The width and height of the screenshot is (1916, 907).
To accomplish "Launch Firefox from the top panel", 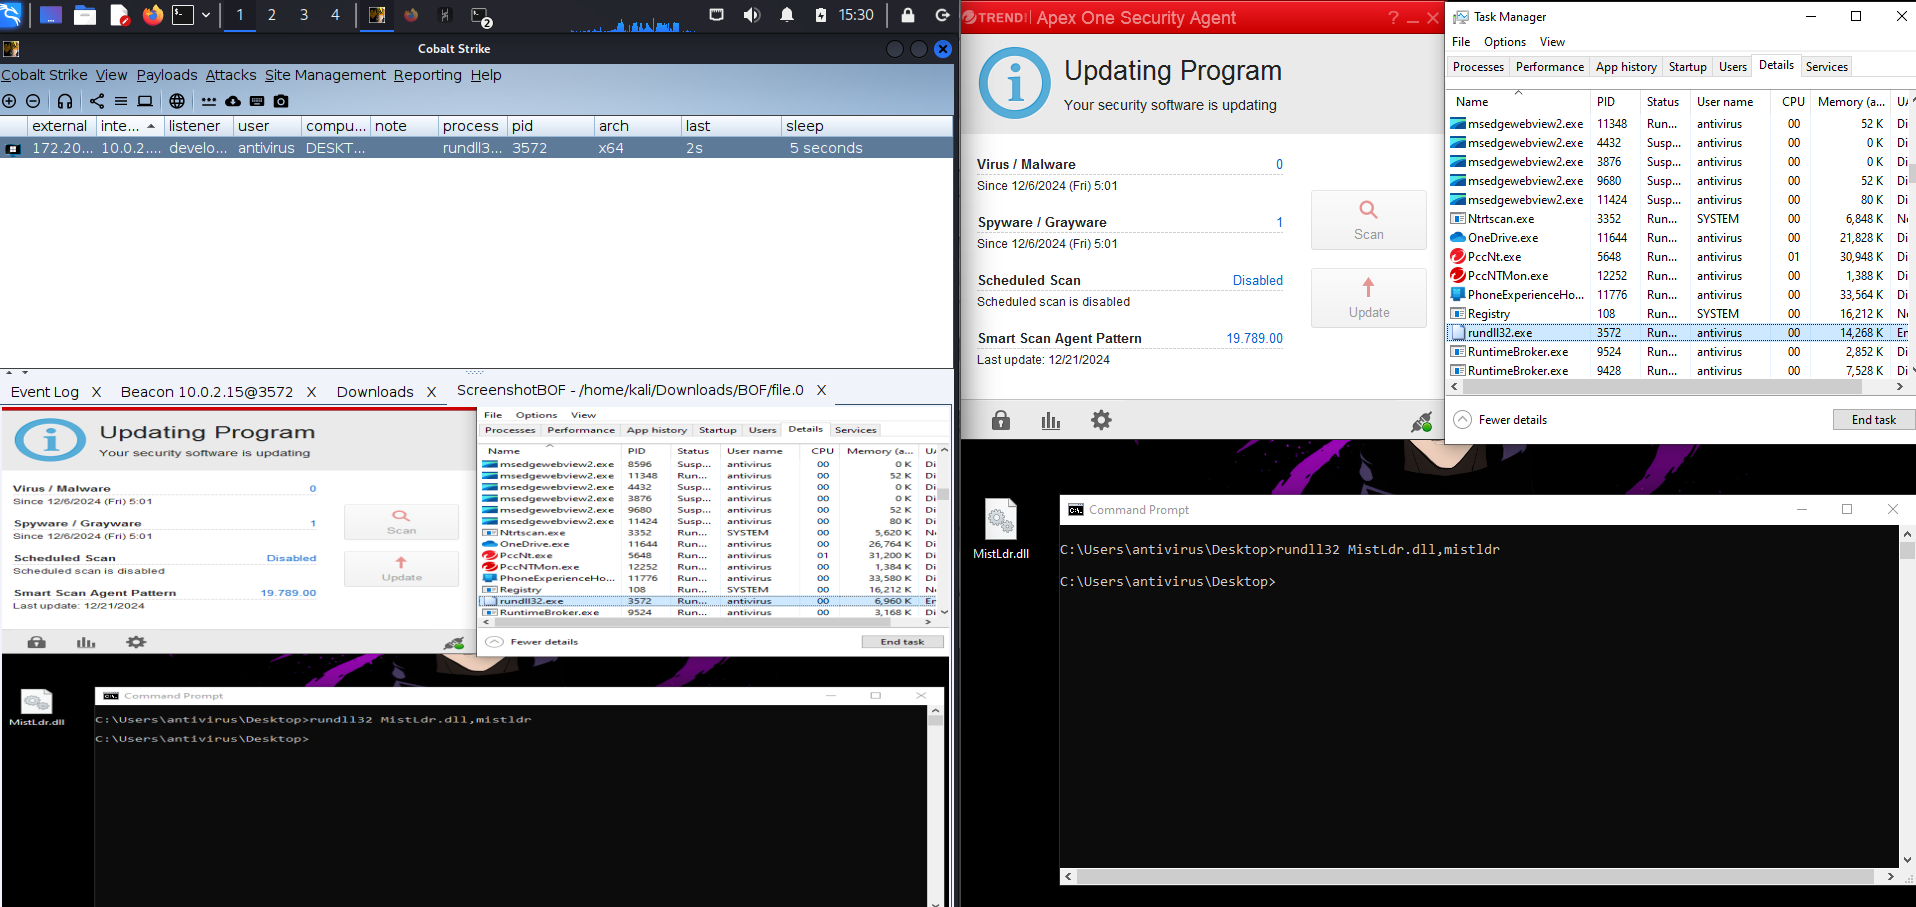I will [152, 15].
